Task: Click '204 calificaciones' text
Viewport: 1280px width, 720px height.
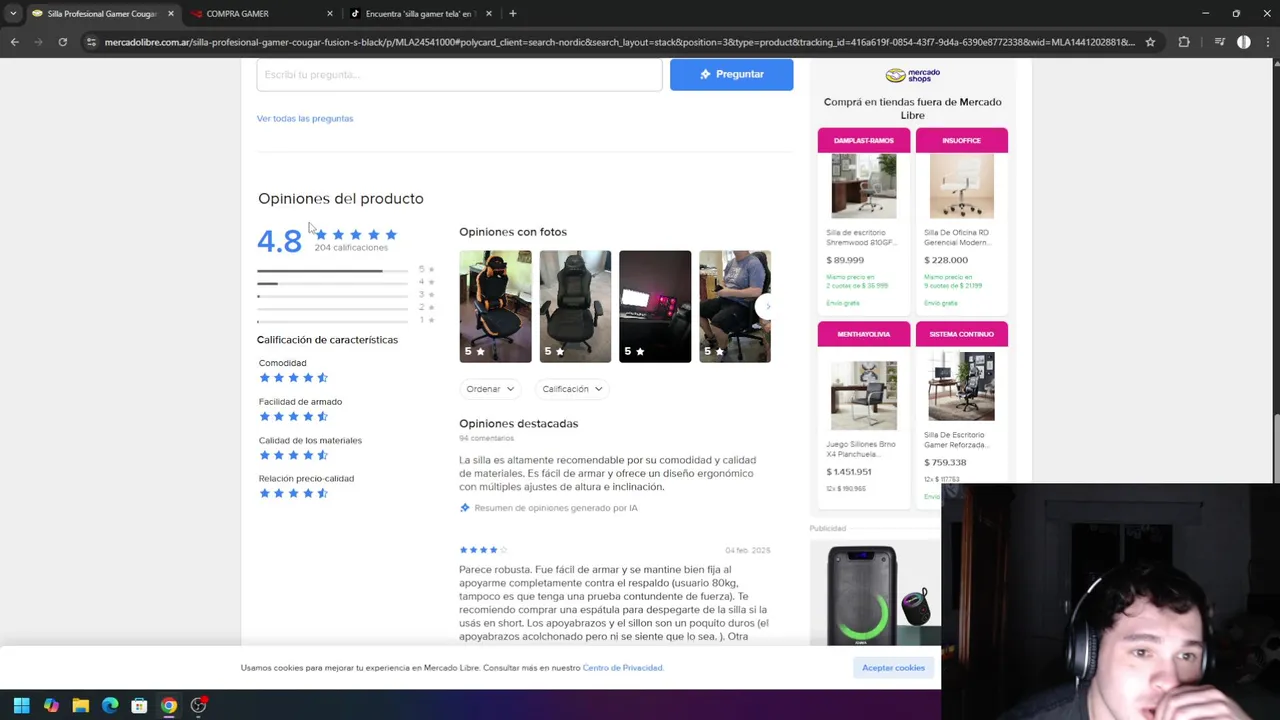Action: click(x=351, y=248)
